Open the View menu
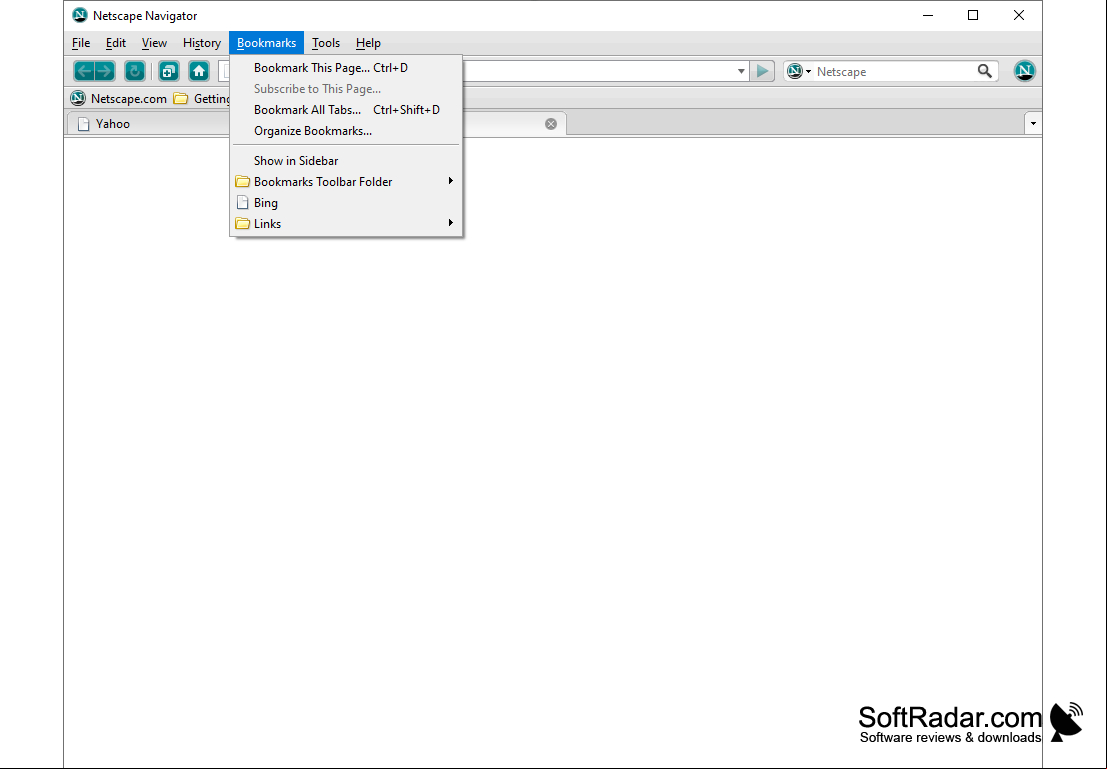Viewport: 1107px width, 769px height. coord(154,43)
